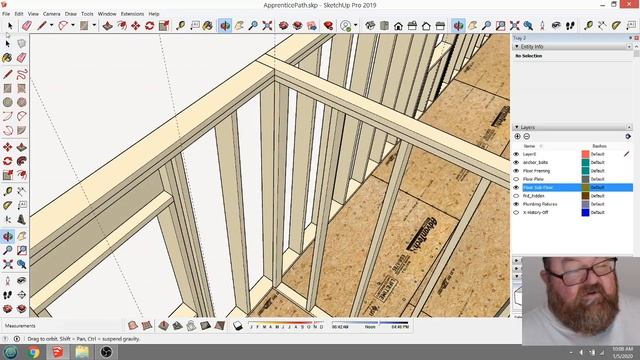640x360 pixels.
Task: Toggle eye of the highlighted blue layer row
Action: click(x=516, y=187)
